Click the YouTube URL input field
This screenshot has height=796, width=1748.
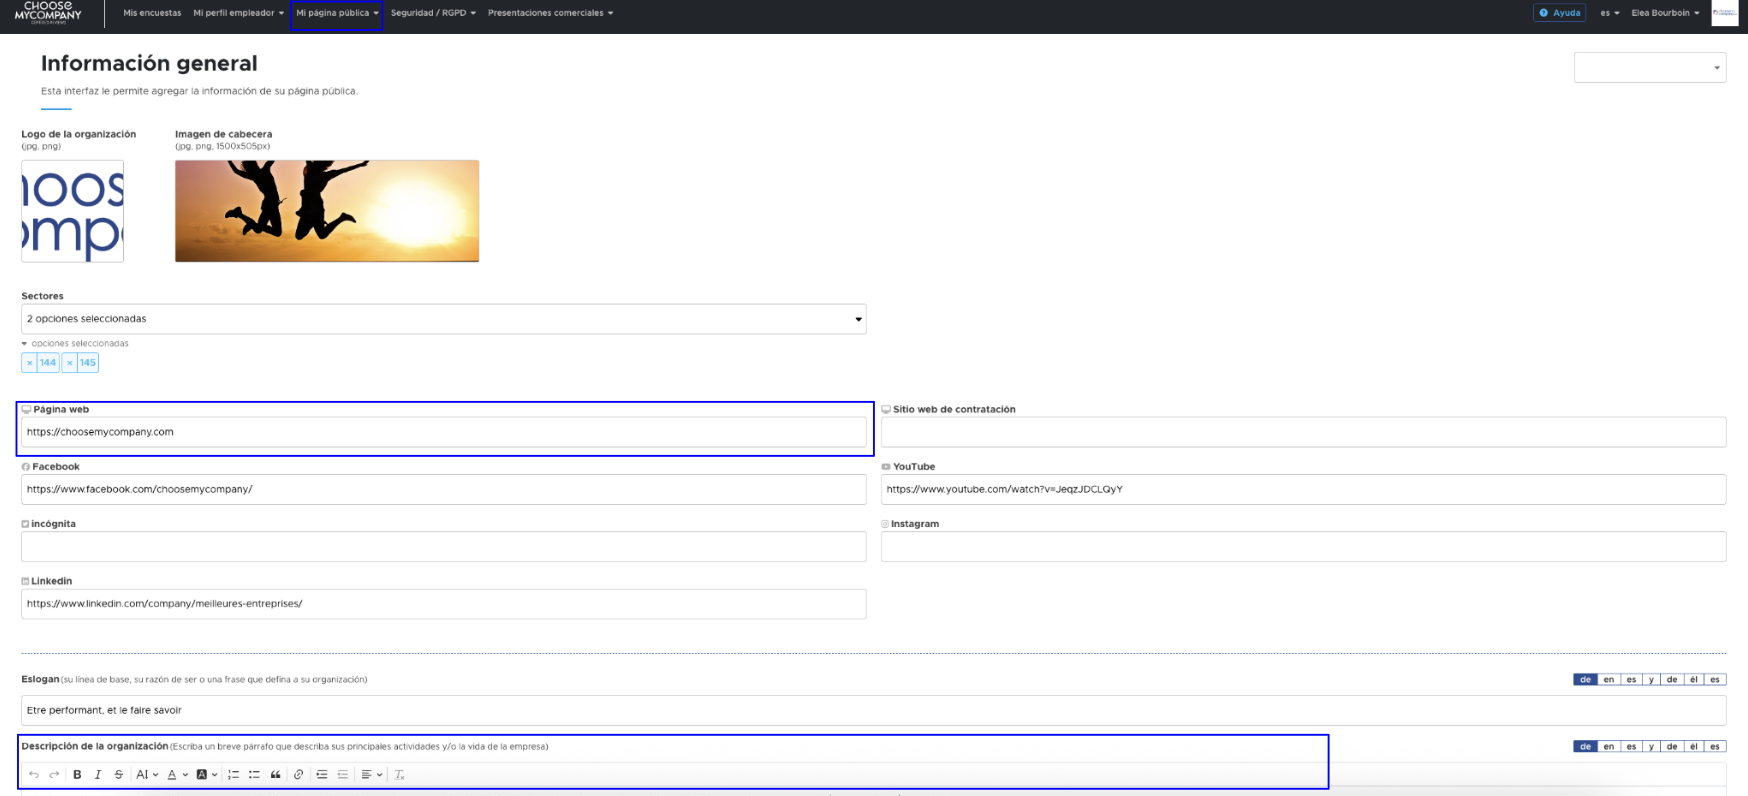tap(1303, 490)
